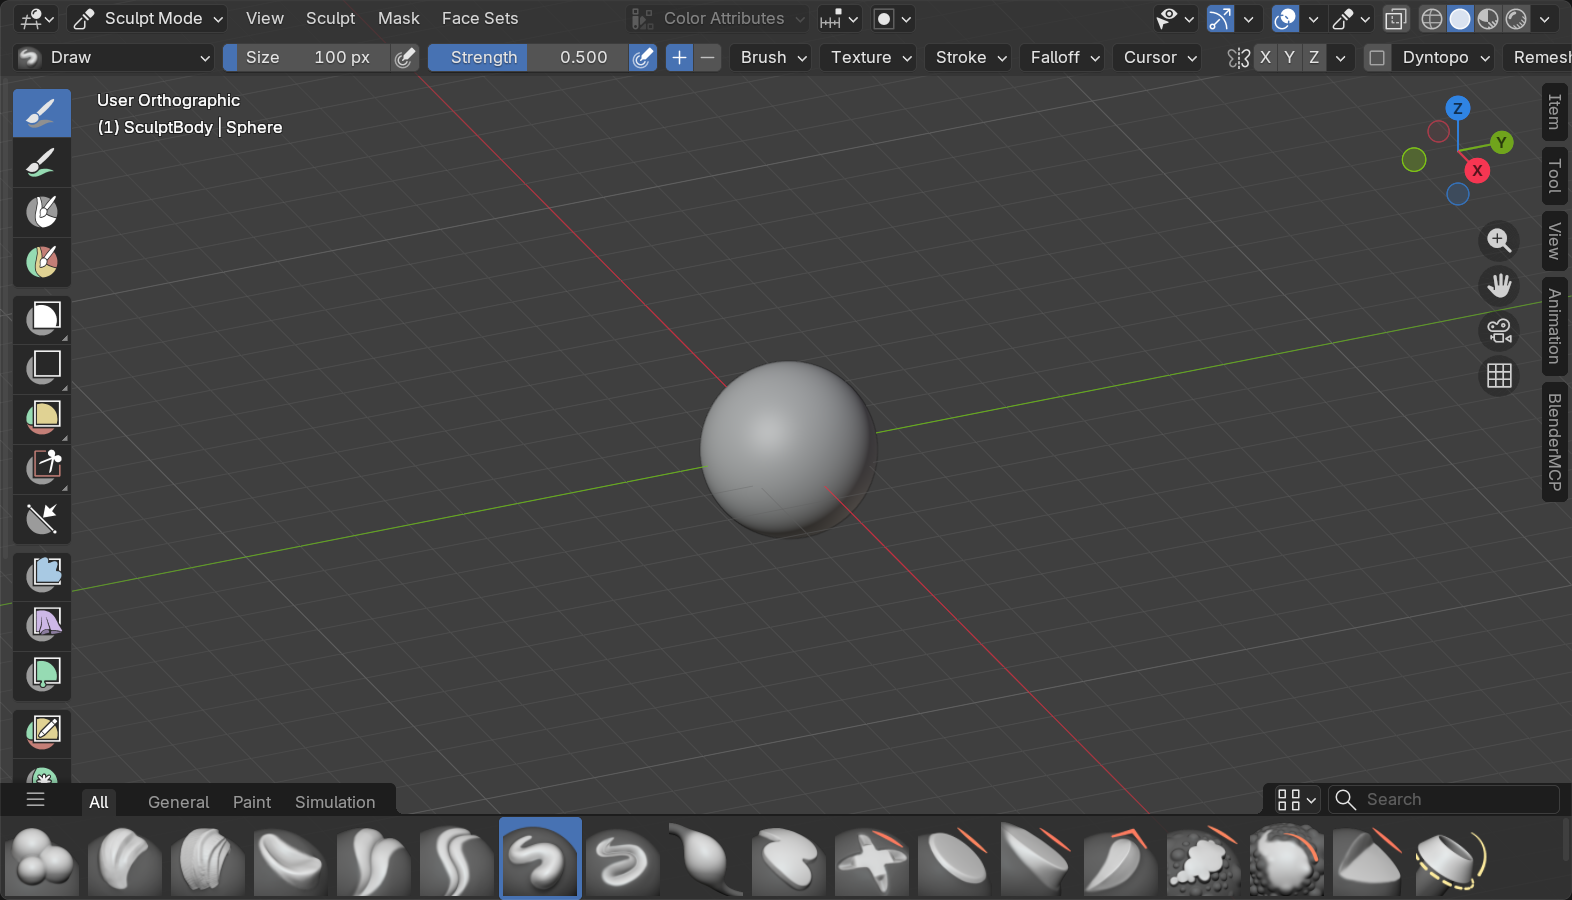1572x900 pixels.
Task: Expand the Stroke settings popover
Action: point(970,58)
